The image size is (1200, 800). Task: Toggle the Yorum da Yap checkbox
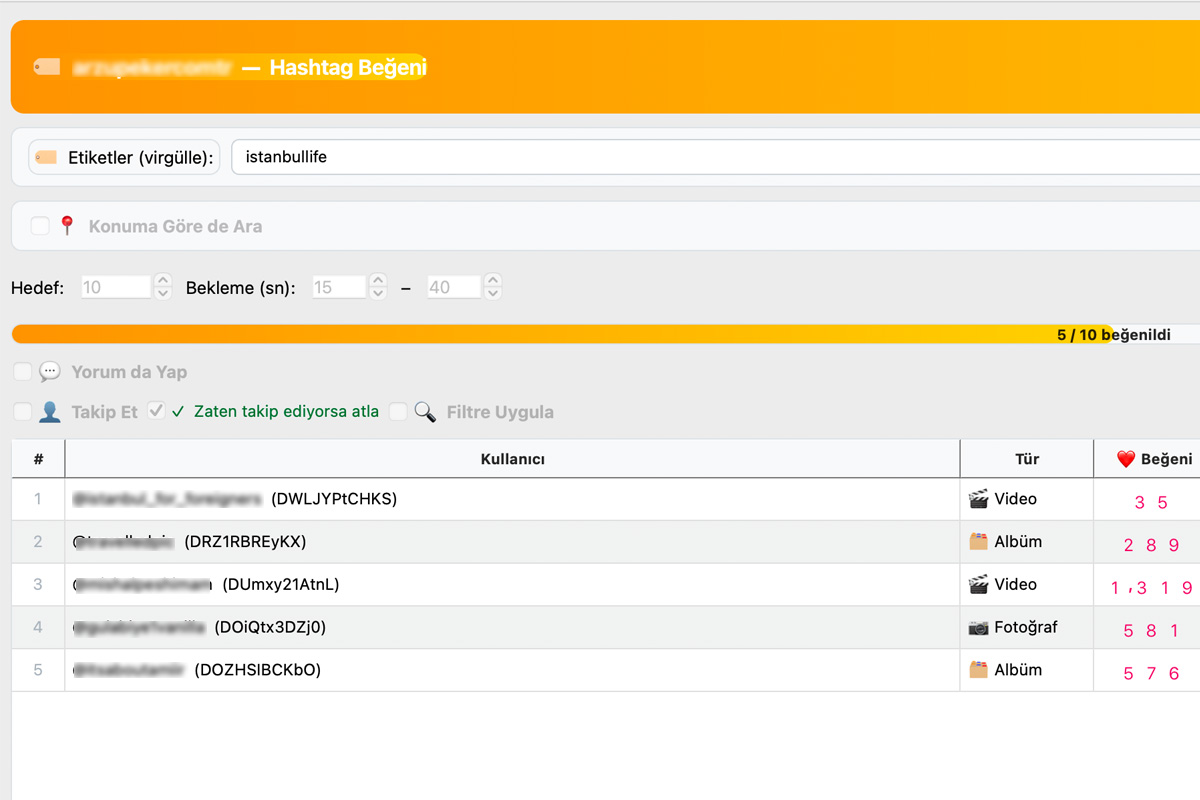pyautogui.click(x=22, y=372)
